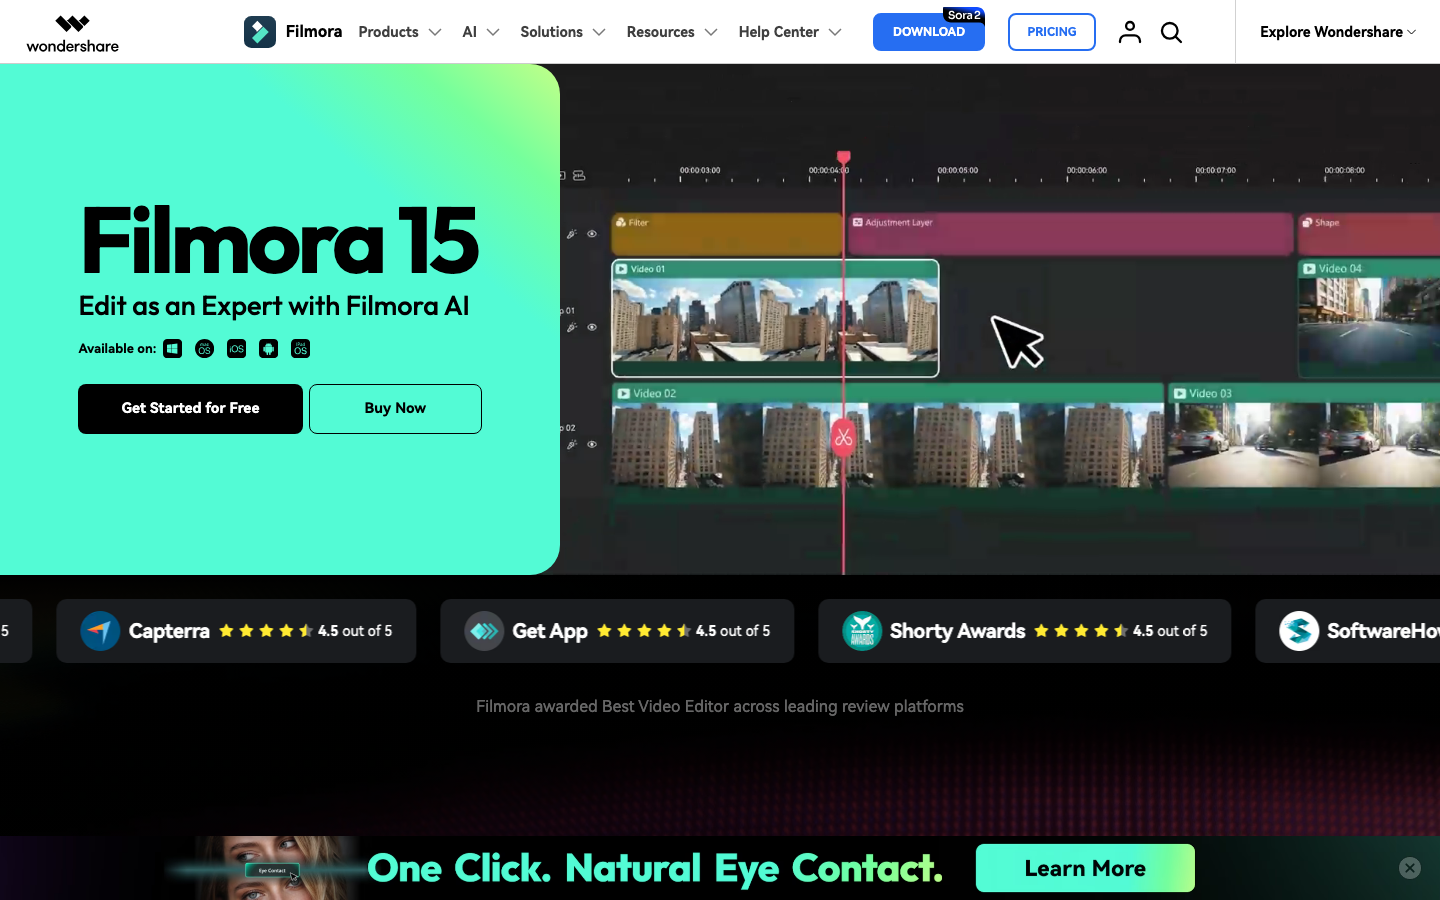Viewport: 1440px width, 900px height.
Task: Click the Shorty Awards rating text
Action: pos(1170,631)
